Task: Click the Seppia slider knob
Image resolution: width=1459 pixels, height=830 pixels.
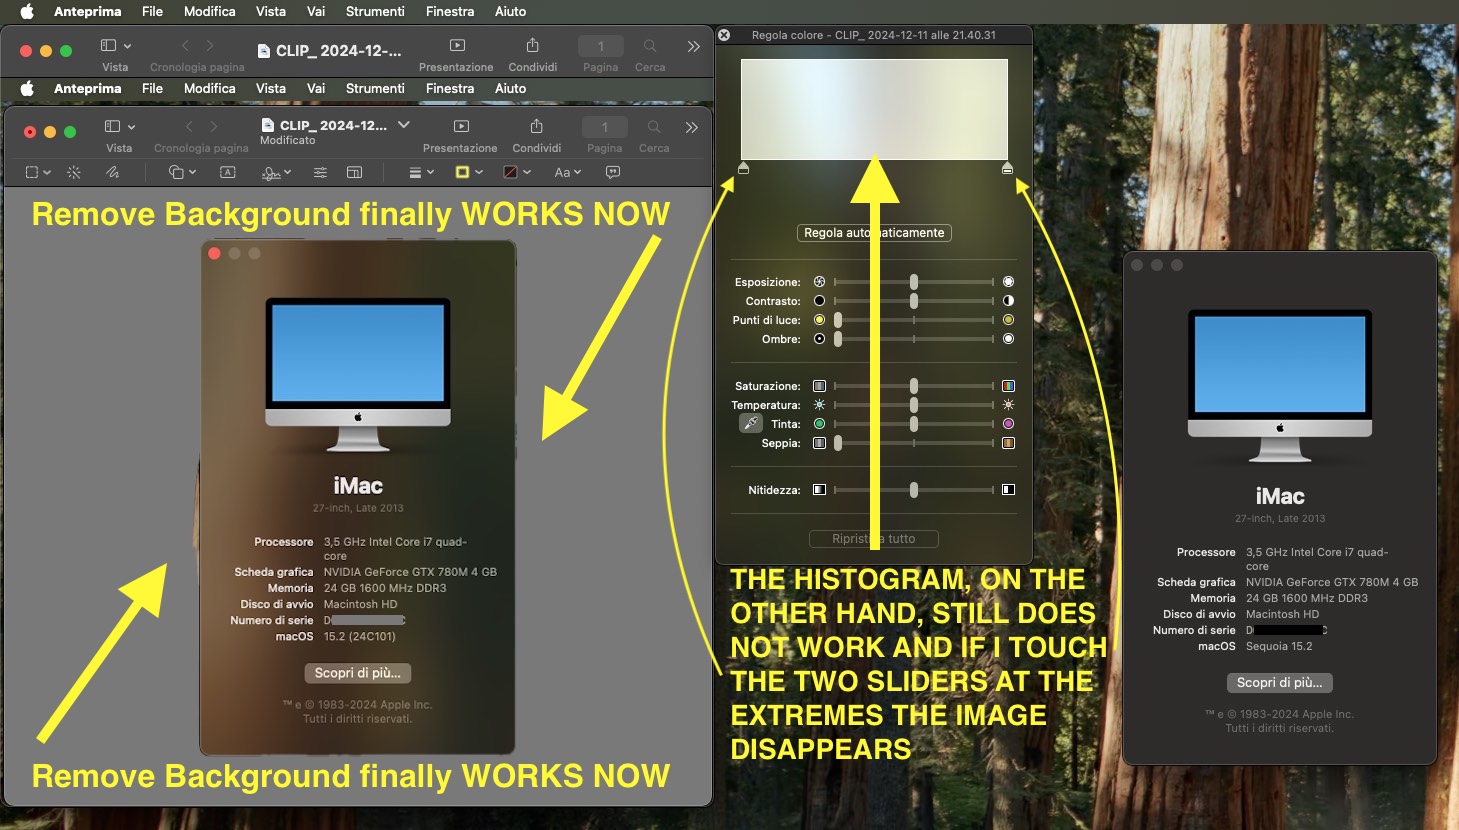Action: tap(838, 443)
